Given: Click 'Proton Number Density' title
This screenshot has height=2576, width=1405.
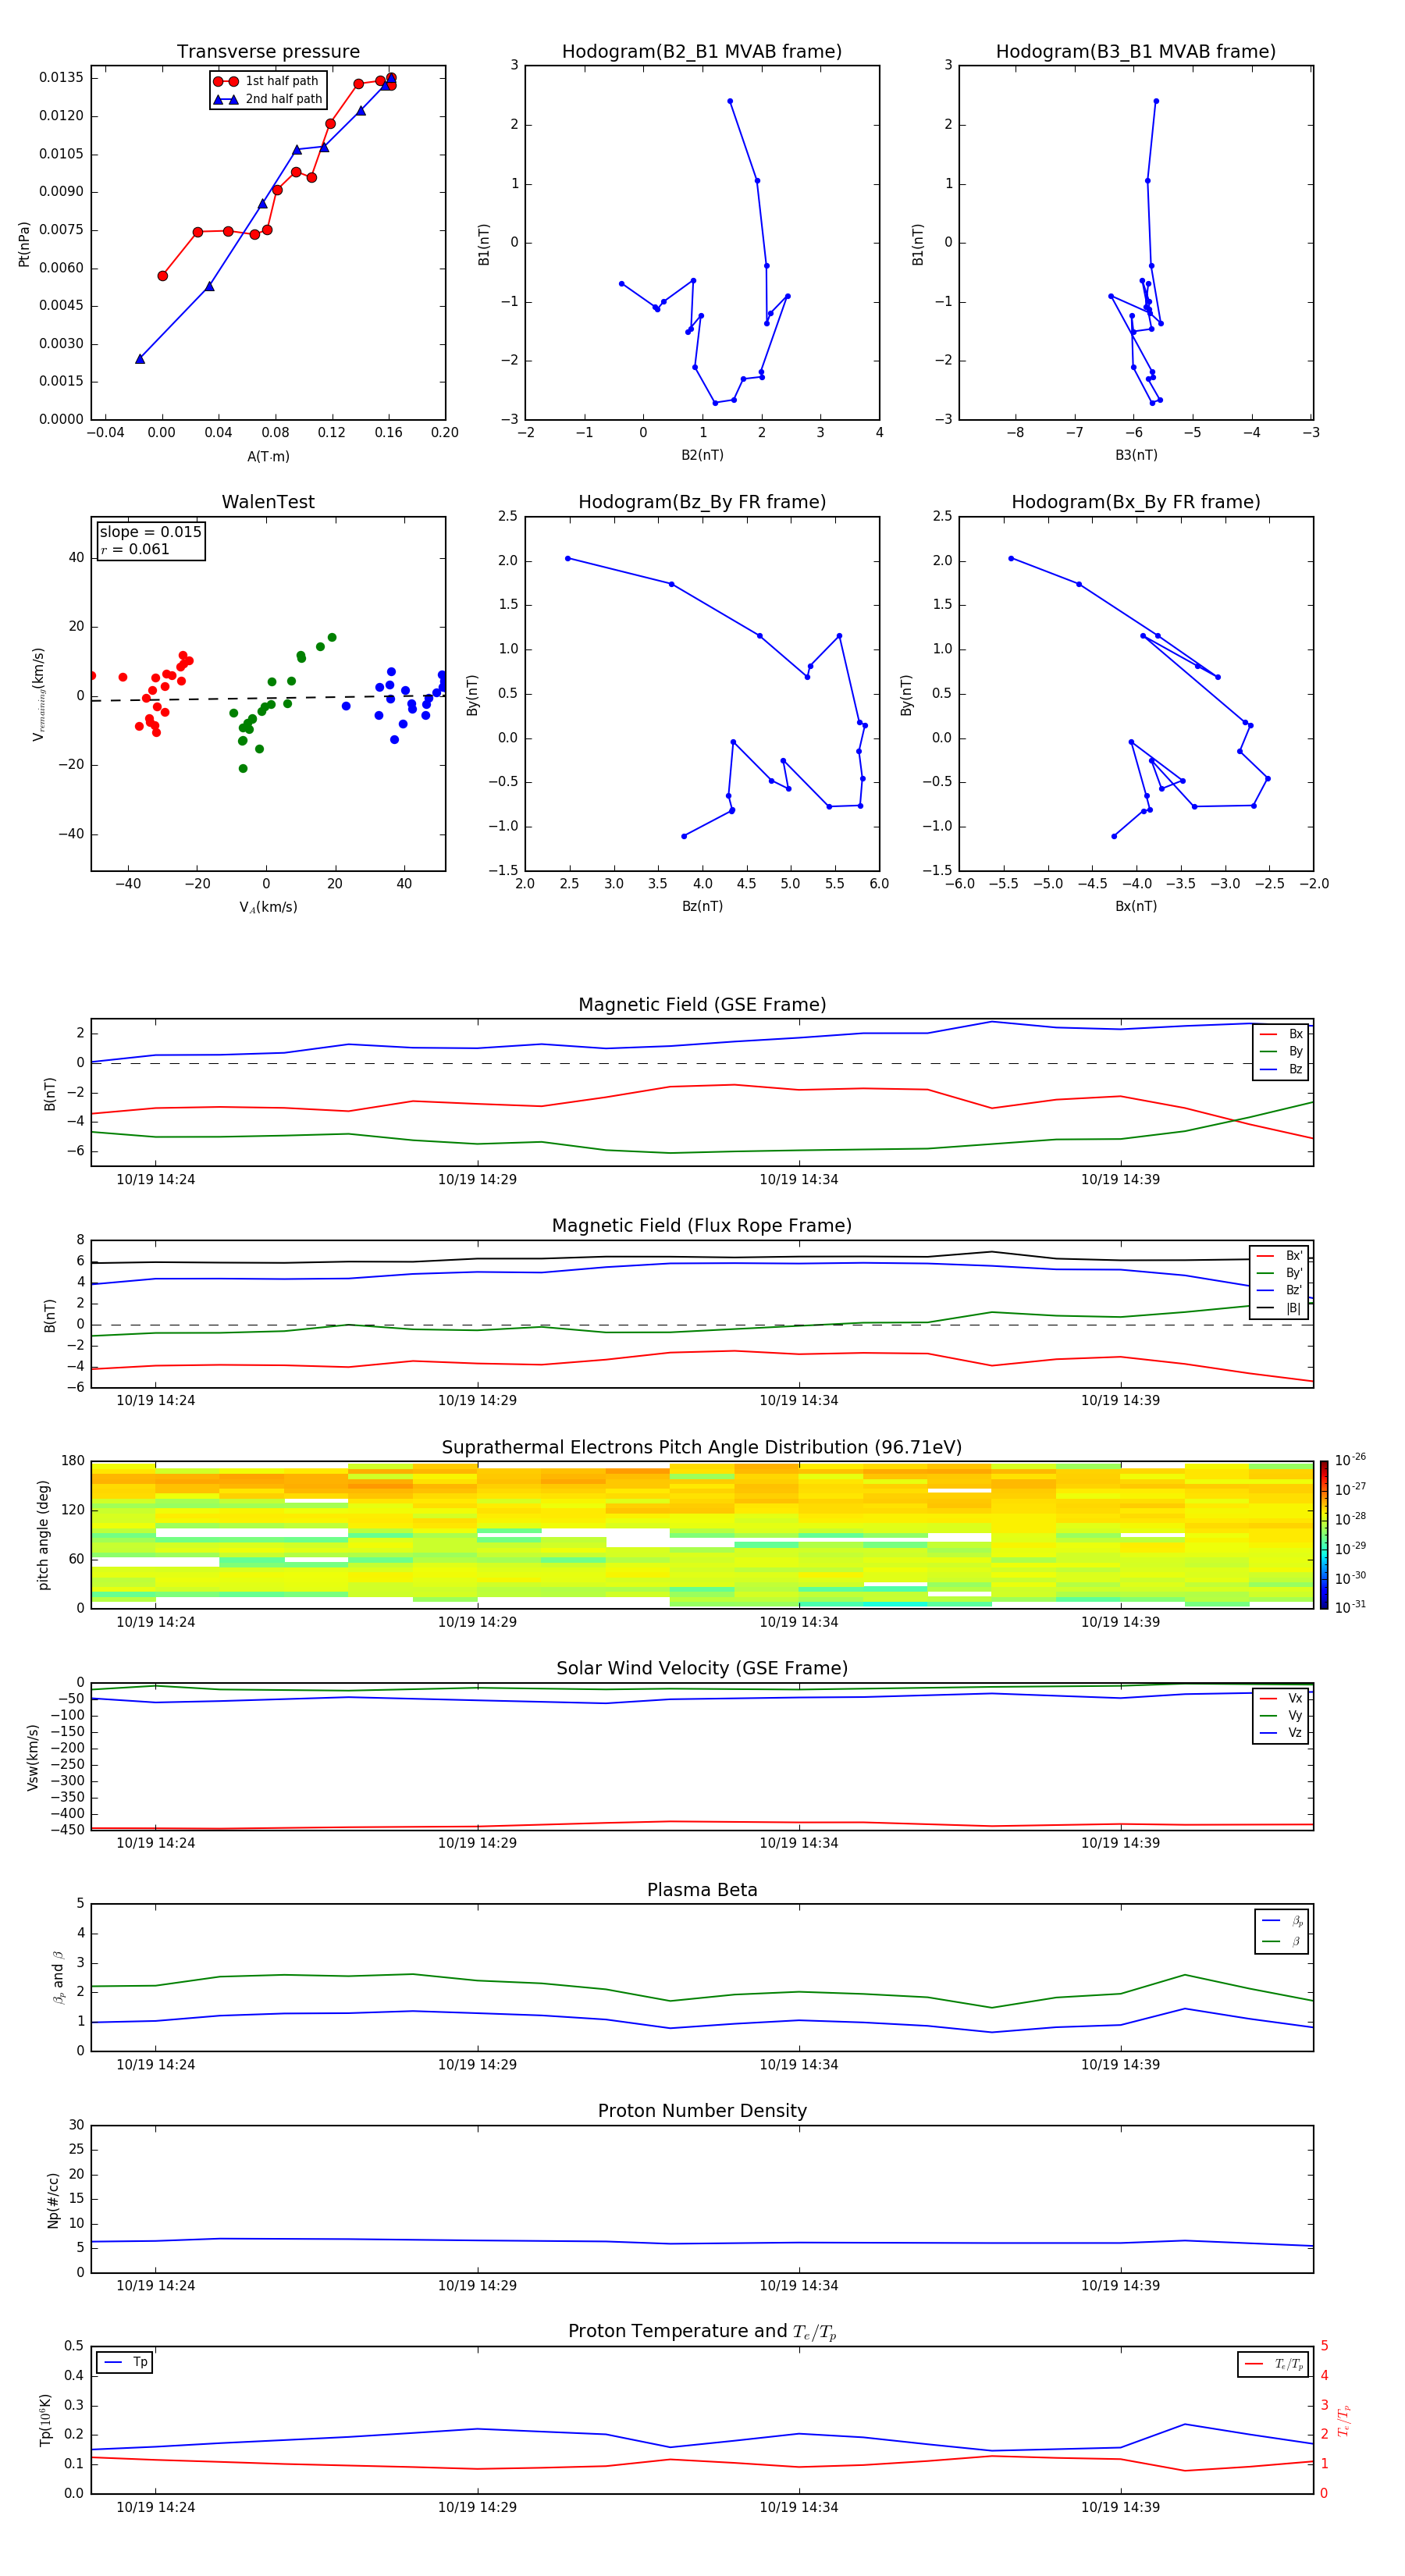Looking at the screenshot, I should point(702,2111).
